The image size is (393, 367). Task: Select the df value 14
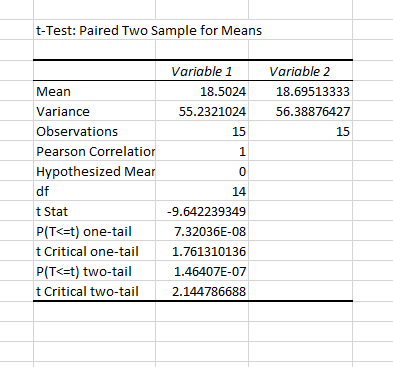(x=202, y=191)
